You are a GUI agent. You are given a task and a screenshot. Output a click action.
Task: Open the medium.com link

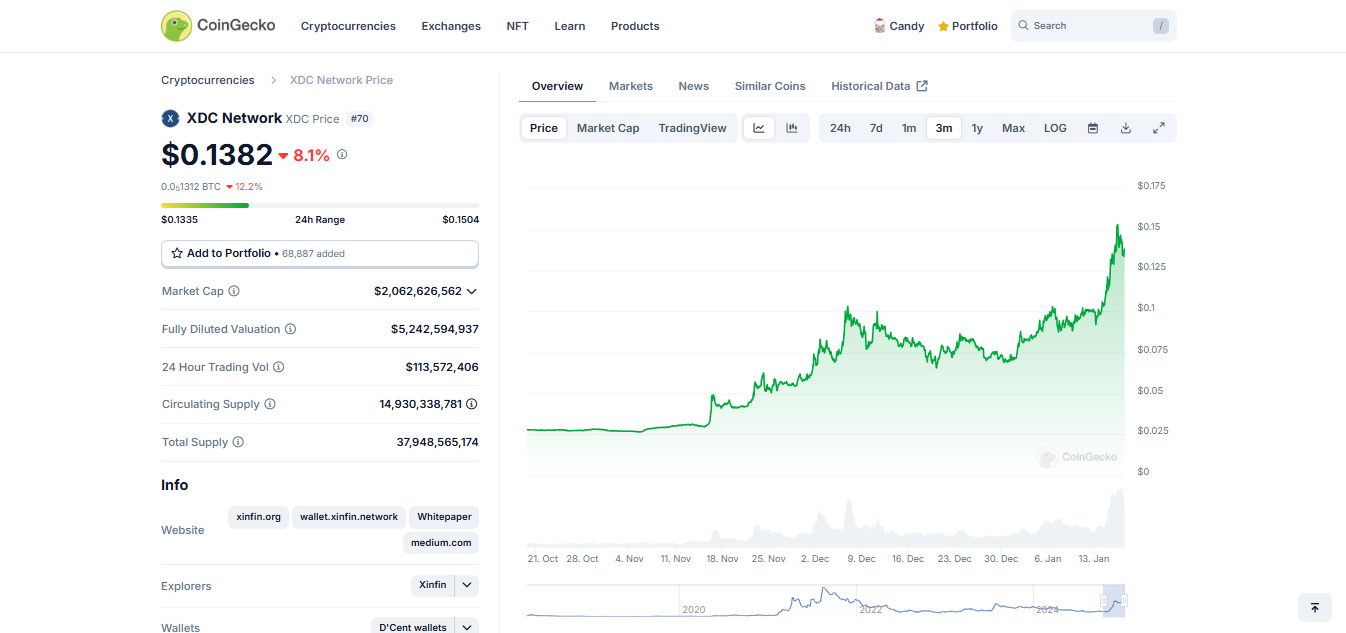click(441, 543)
